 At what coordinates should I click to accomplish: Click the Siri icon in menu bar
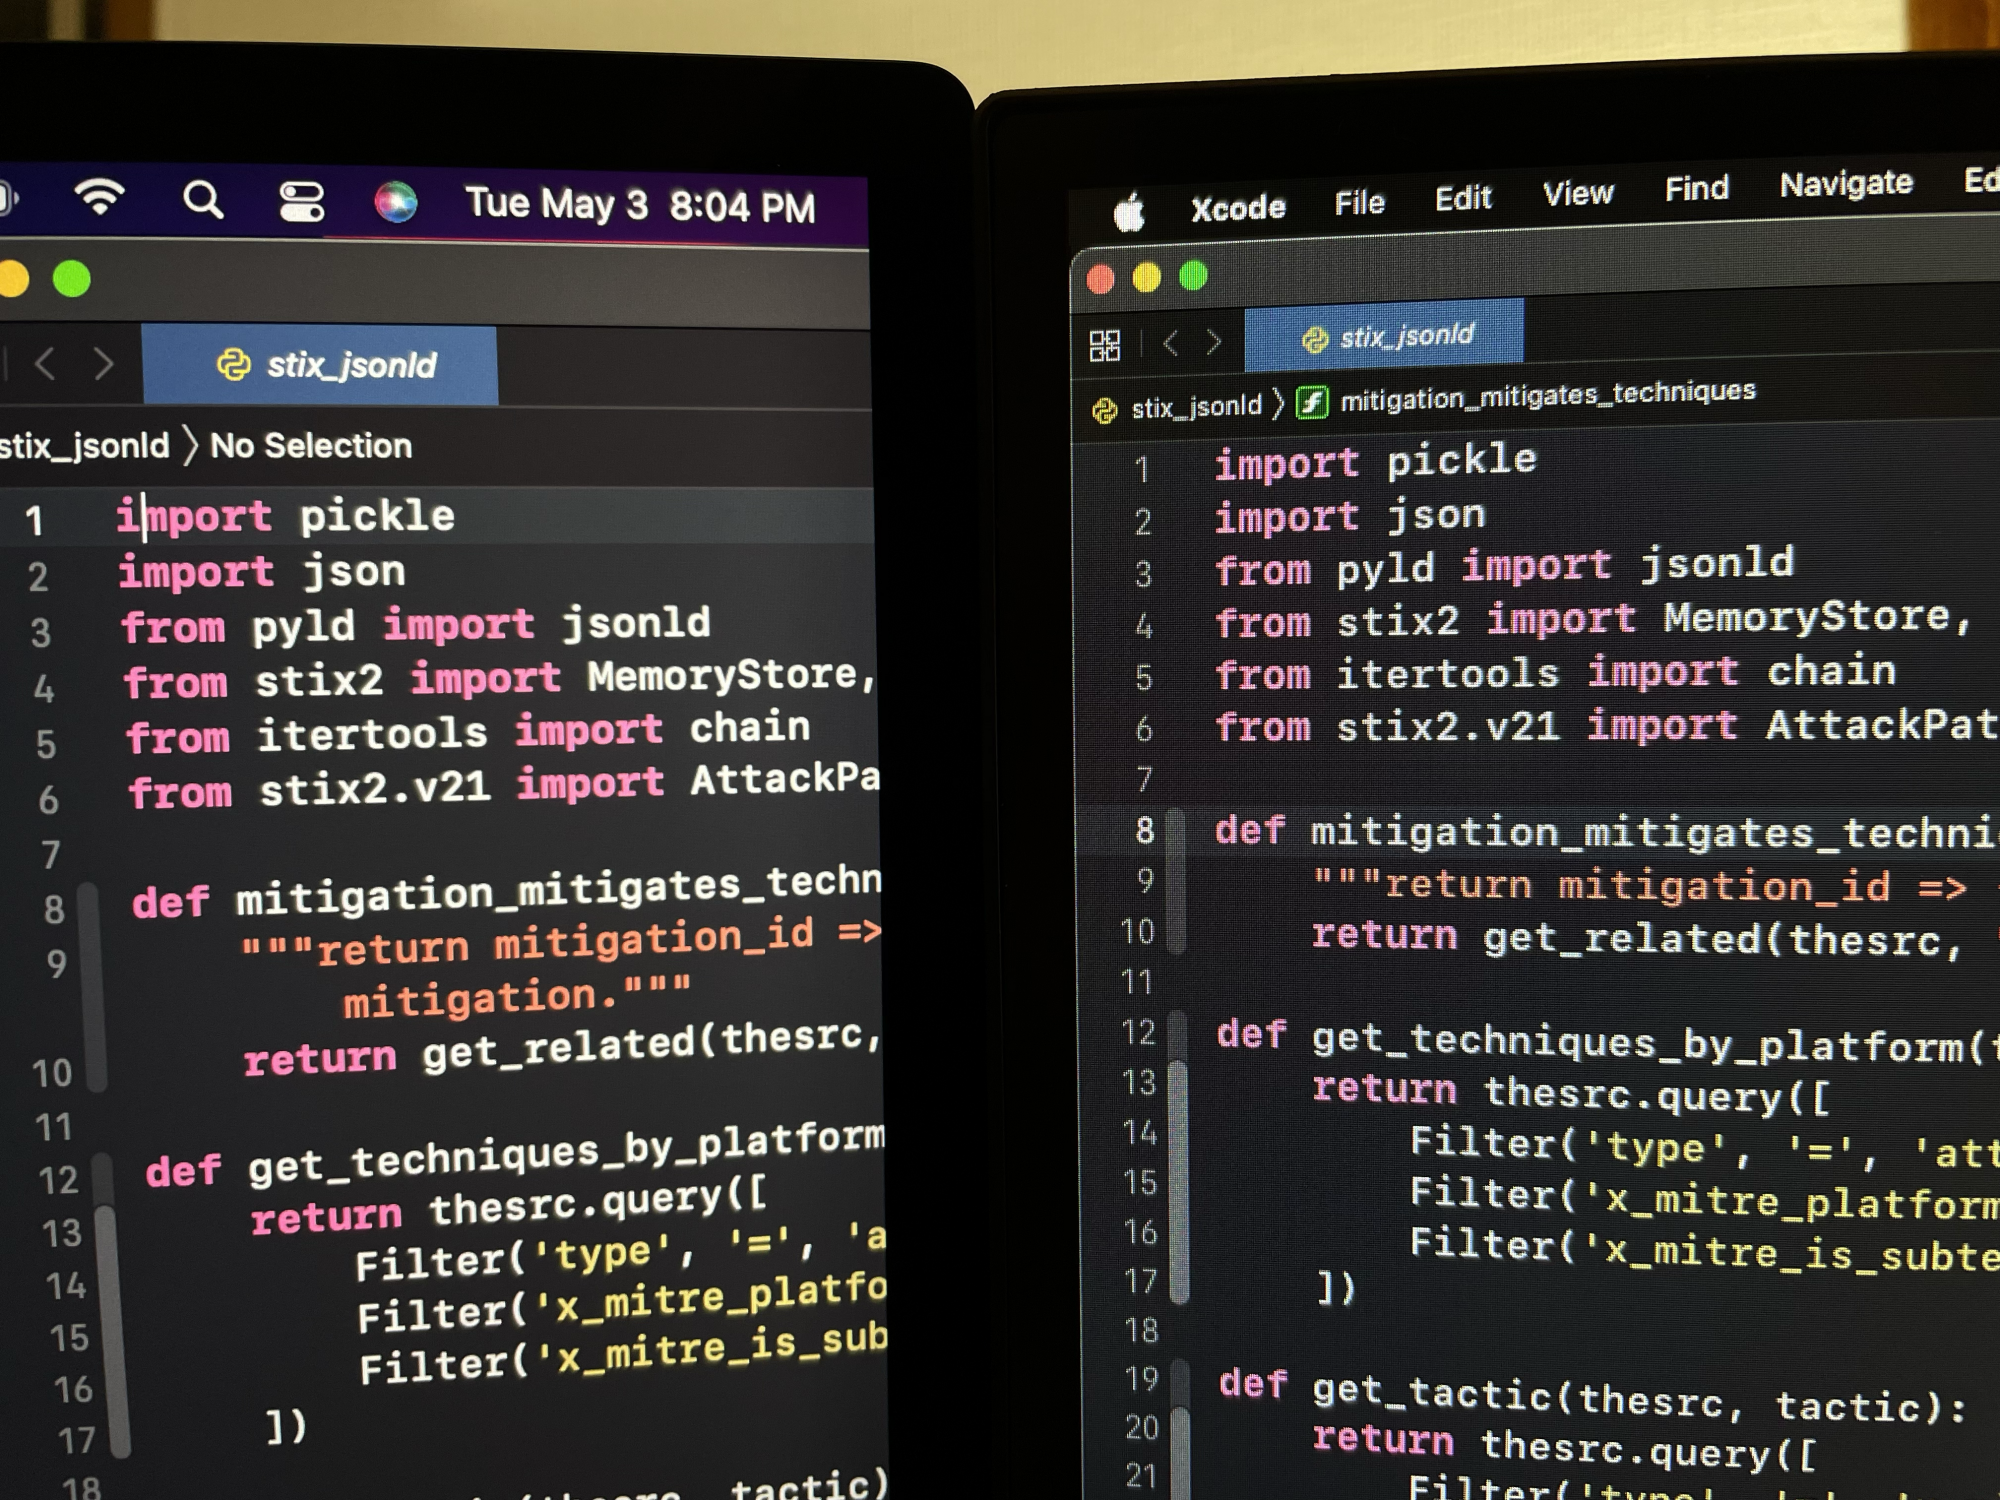[x=396, y=202]
